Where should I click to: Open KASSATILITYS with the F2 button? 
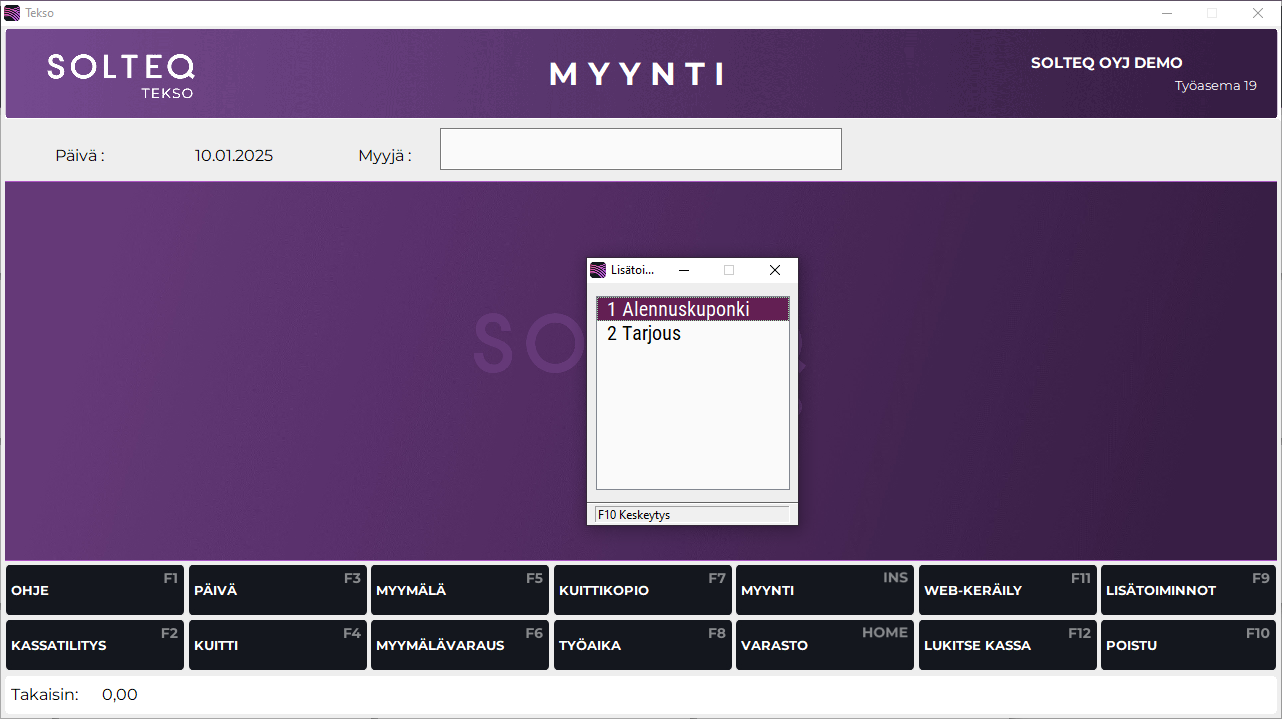(95, 645)
